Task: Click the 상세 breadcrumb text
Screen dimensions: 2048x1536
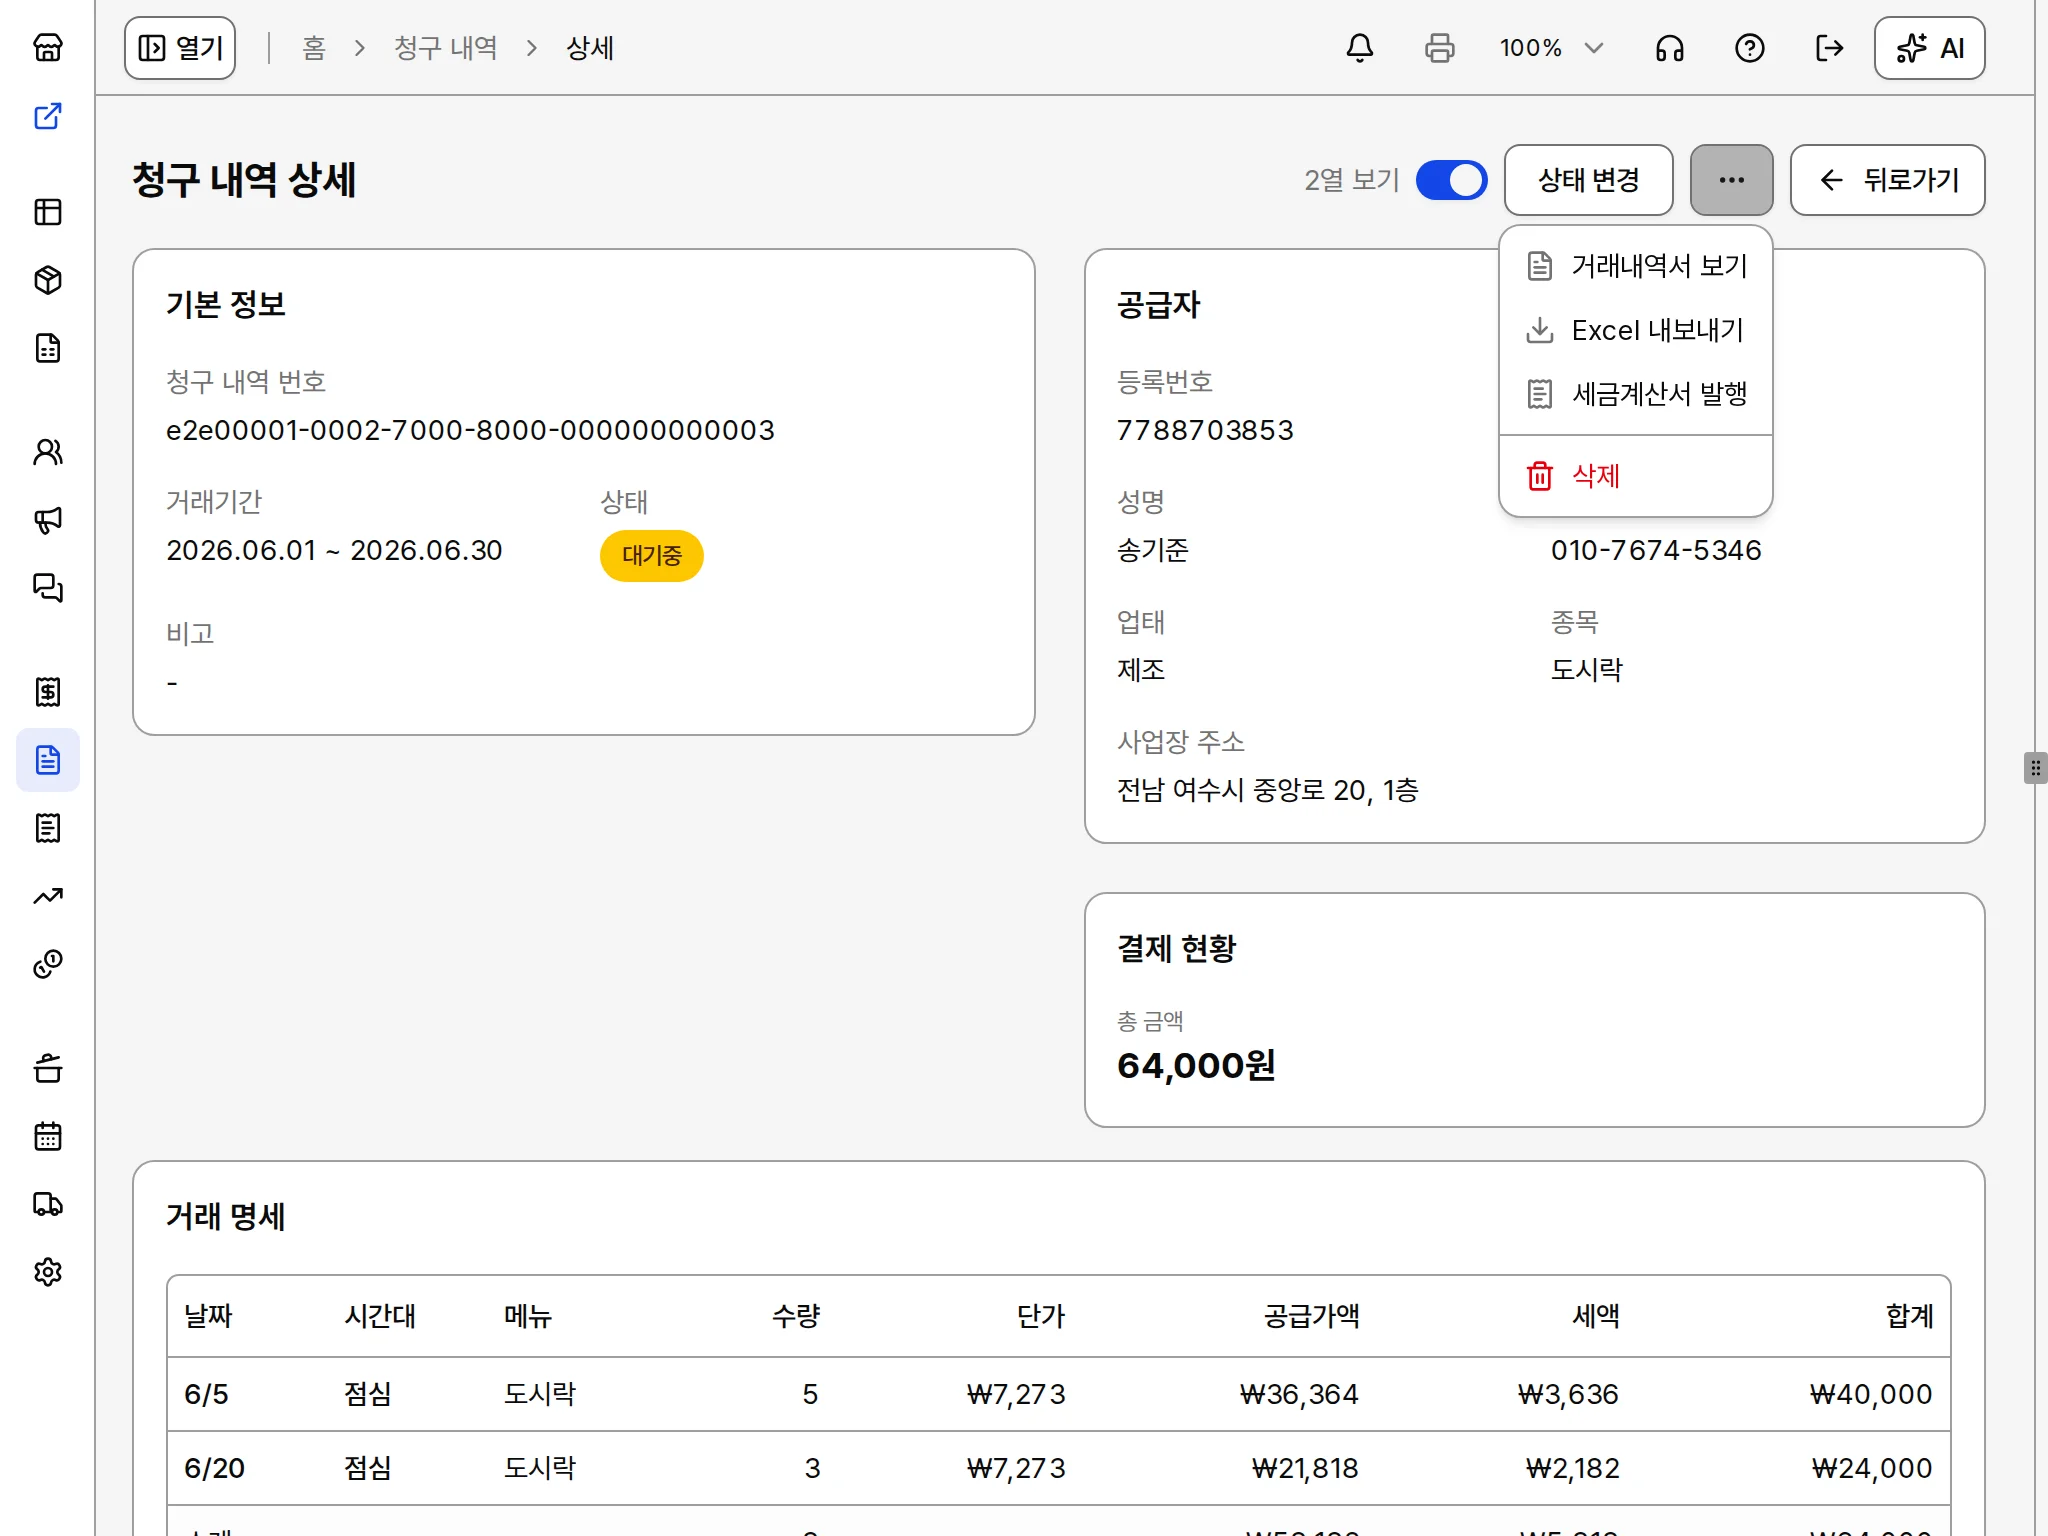Action: [590, 48]
